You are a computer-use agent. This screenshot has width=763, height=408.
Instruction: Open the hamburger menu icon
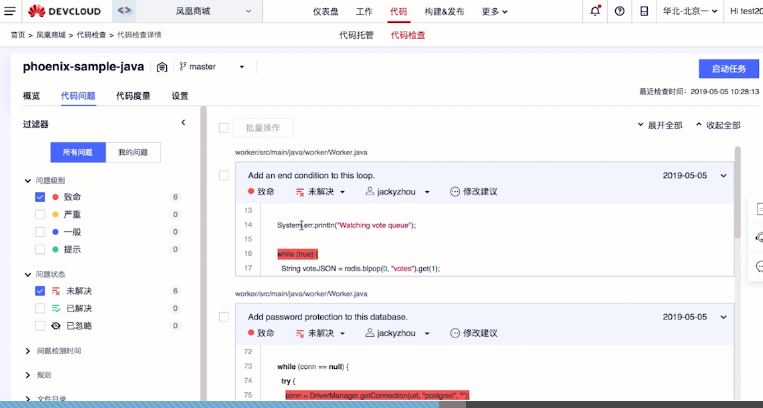click(9, 11)
